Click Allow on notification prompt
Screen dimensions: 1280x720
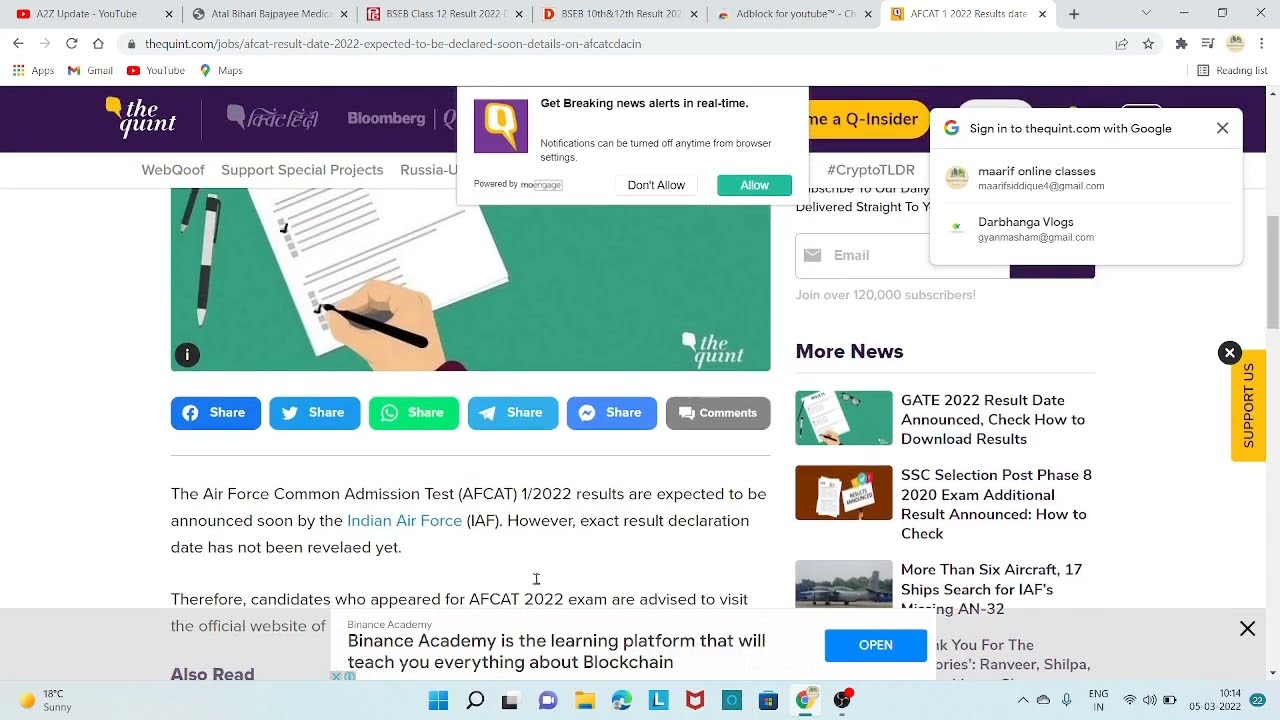click(754, 185)
